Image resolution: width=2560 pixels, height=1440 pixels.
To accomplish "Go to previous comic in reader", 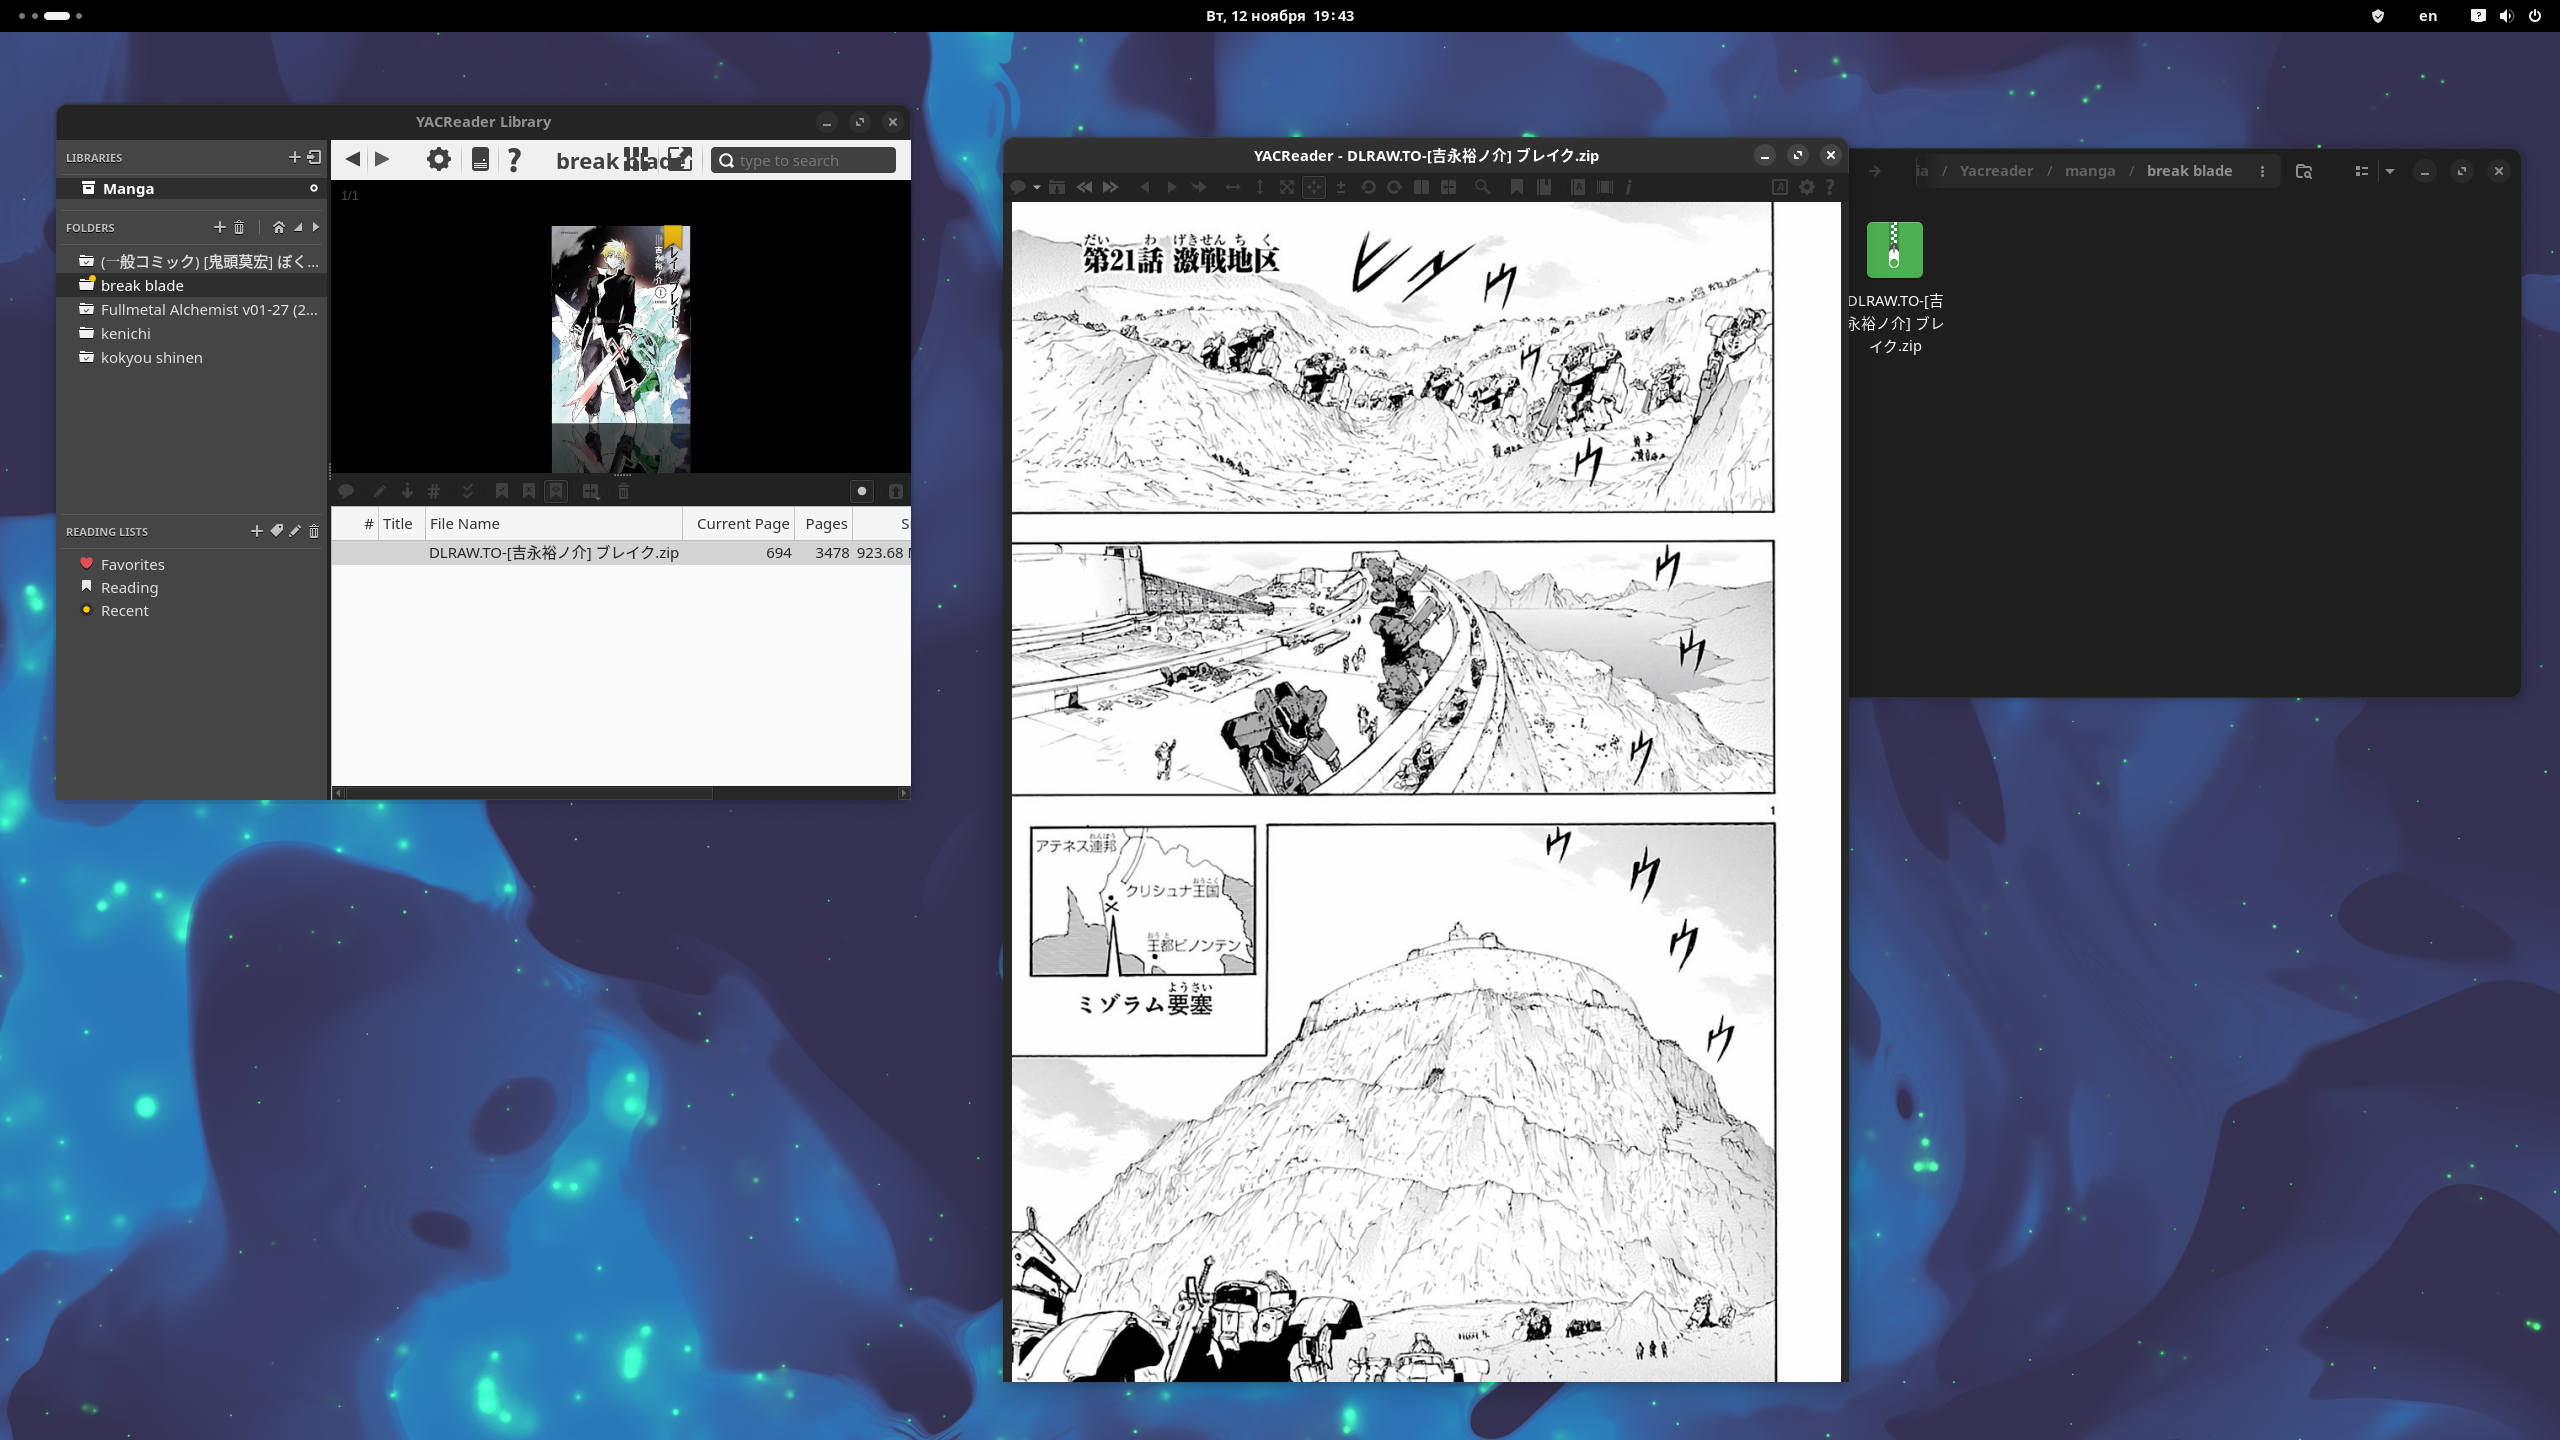I will (x=1084, y=187).
